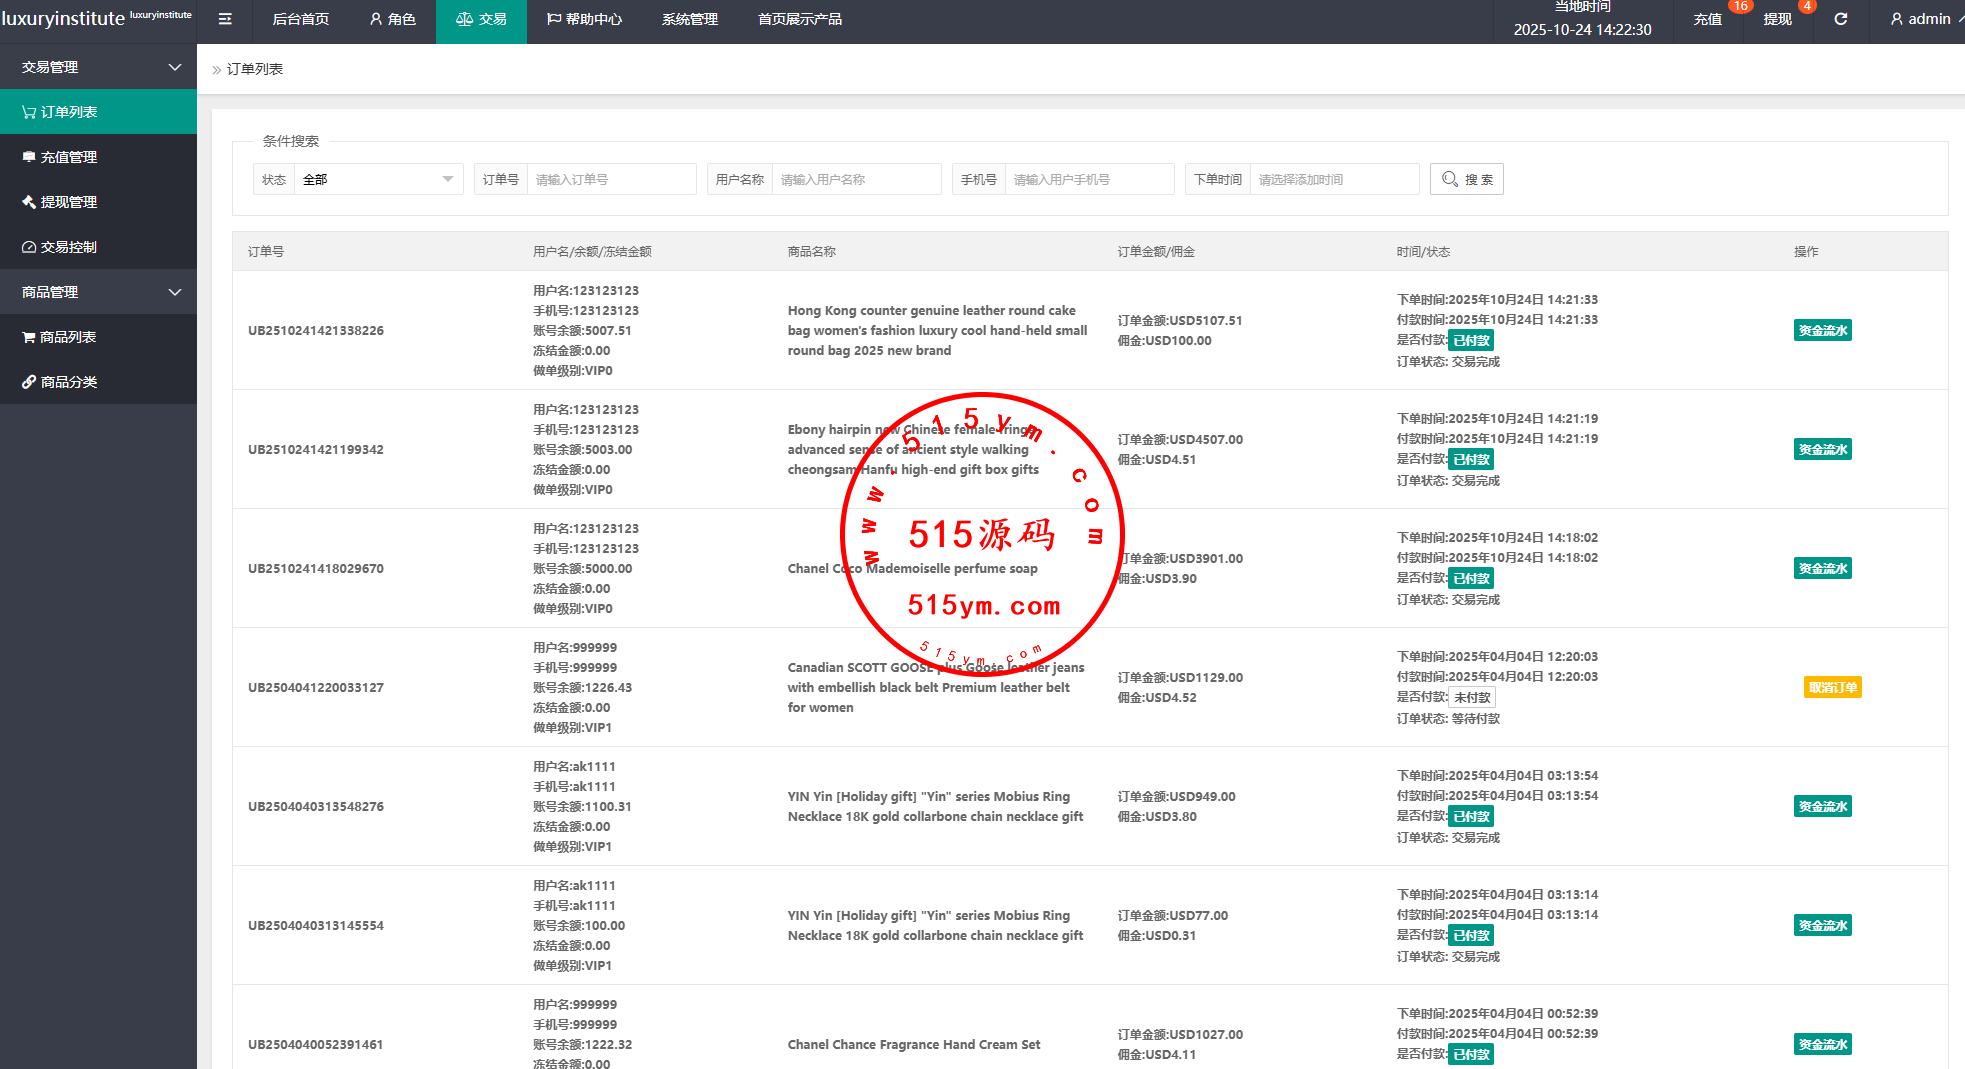View 资金流水 for order UB2510241421338226
Image resolution: width=1965 pixels, height=1069 pixels.
pyautogui.click(x=1822, y=331)
